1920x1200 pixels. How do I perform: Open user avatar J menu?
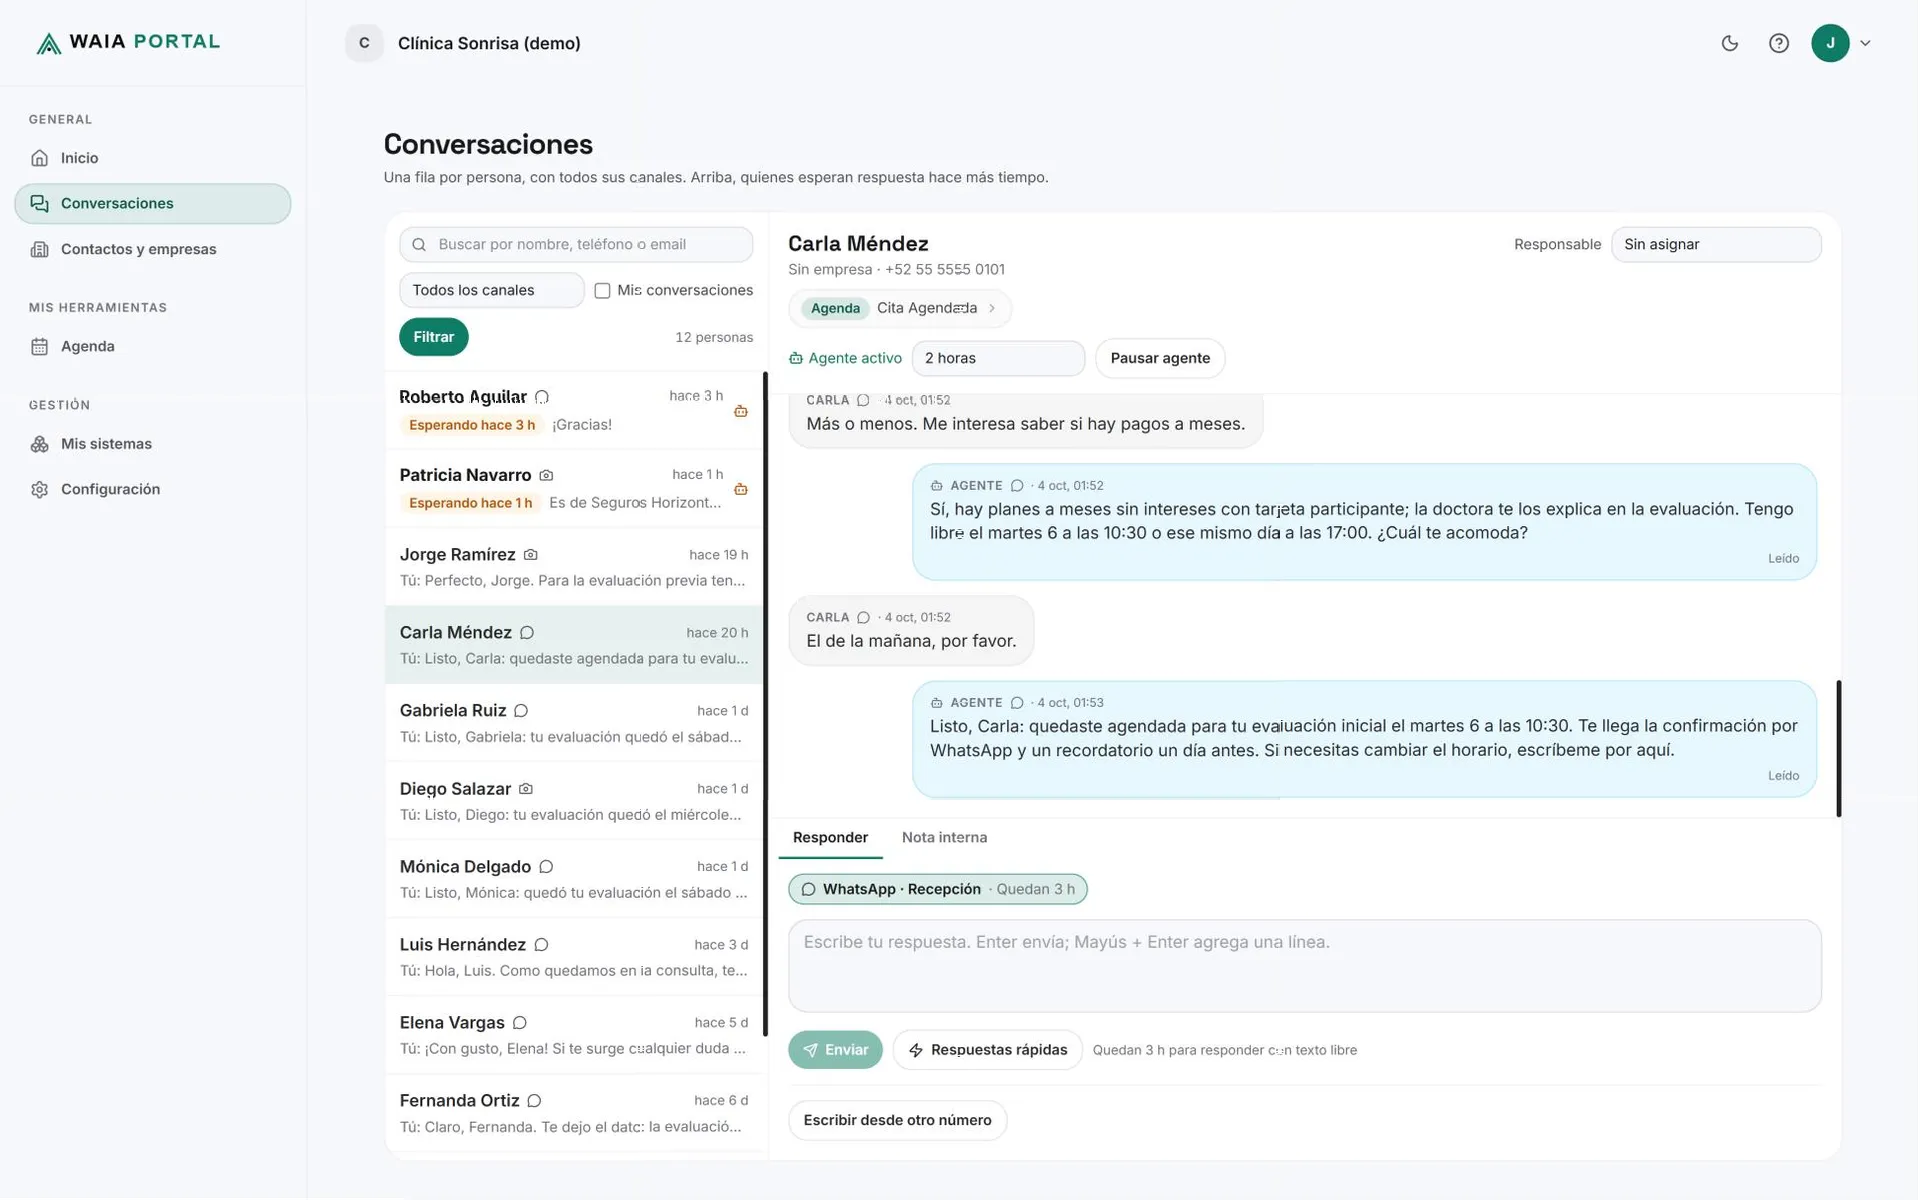(1840, 43)
